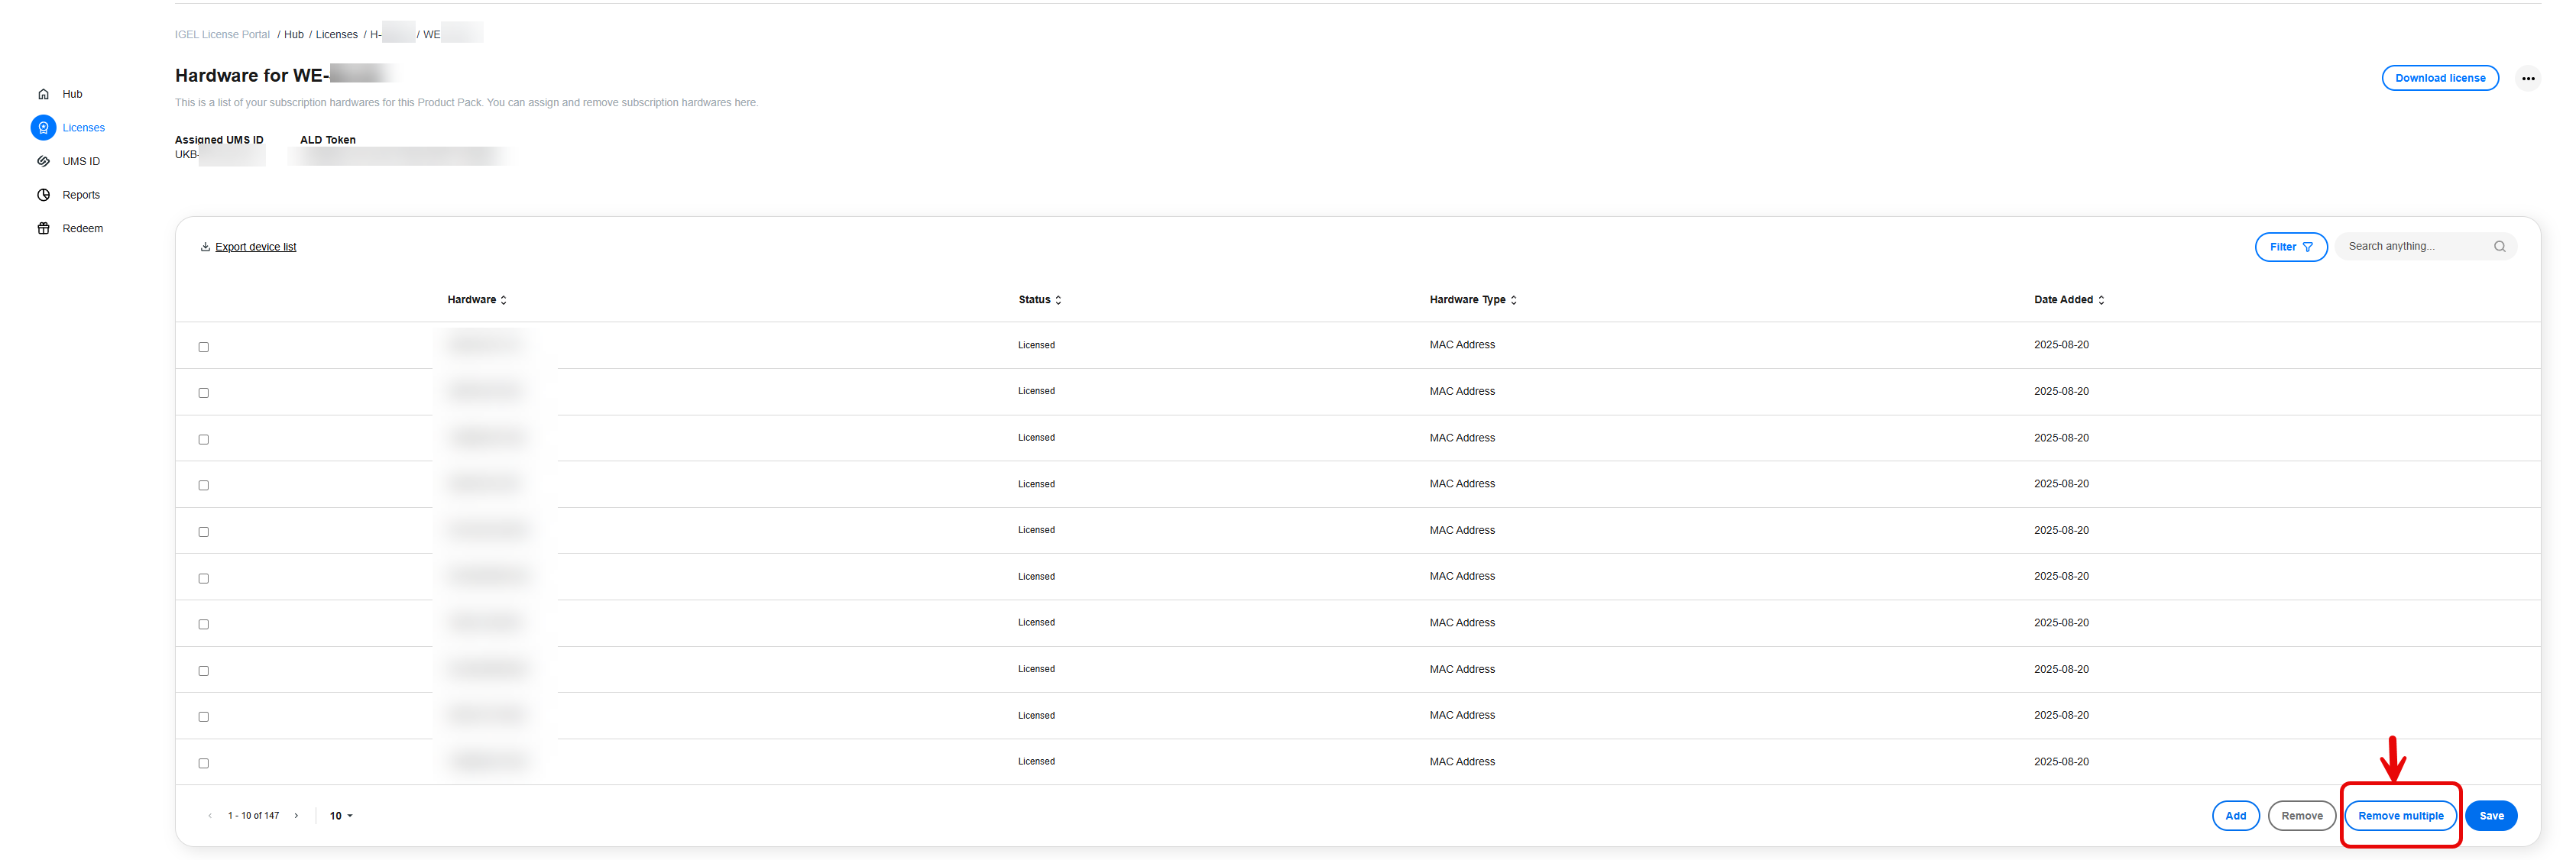Click the Hub home icon in sidebar
Image resolution: width=2576 pixels, height=860 pixels.
coord(43,94)
